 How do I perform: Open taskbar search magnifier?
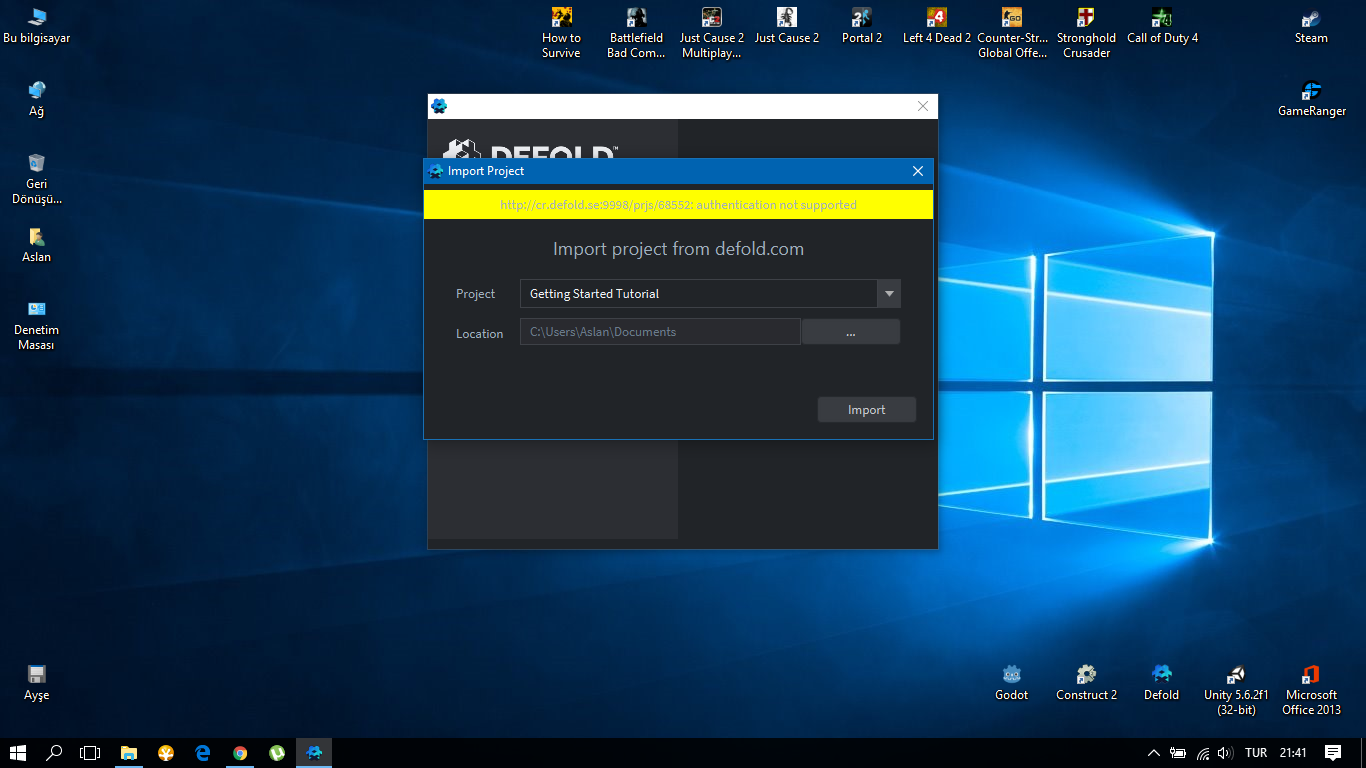click(55, 753)
